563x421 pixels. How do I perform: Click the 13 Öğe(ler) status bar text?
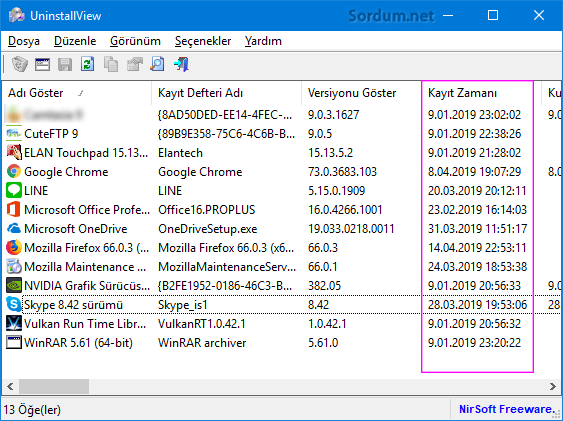pyautogui.click(x=32, y=410)
